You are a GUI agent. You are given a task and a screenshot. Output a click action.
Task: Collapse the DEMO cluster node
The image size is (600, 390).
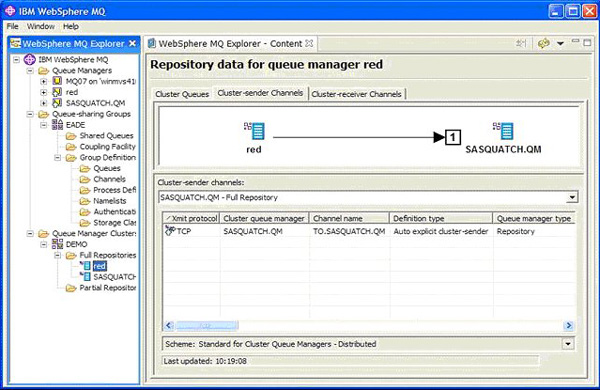point(44,244)
